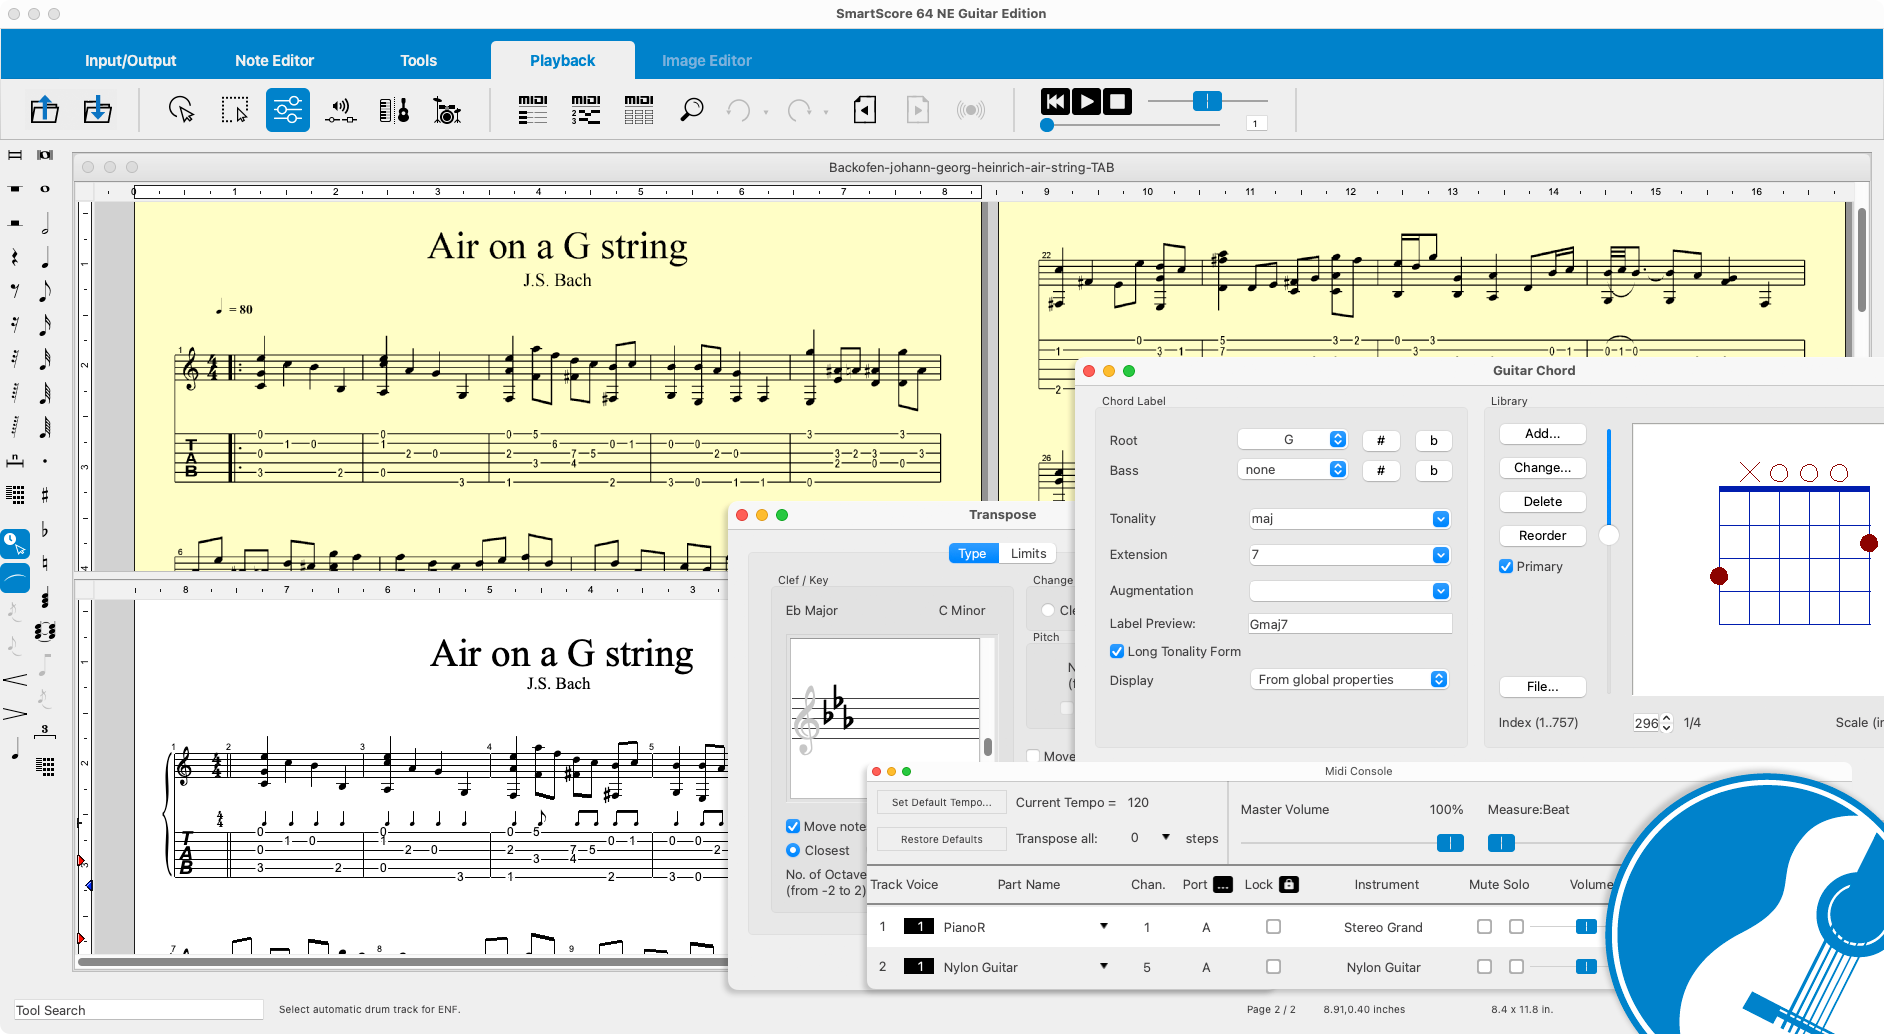Expand the Extension dropdown showing 7

1349,555
